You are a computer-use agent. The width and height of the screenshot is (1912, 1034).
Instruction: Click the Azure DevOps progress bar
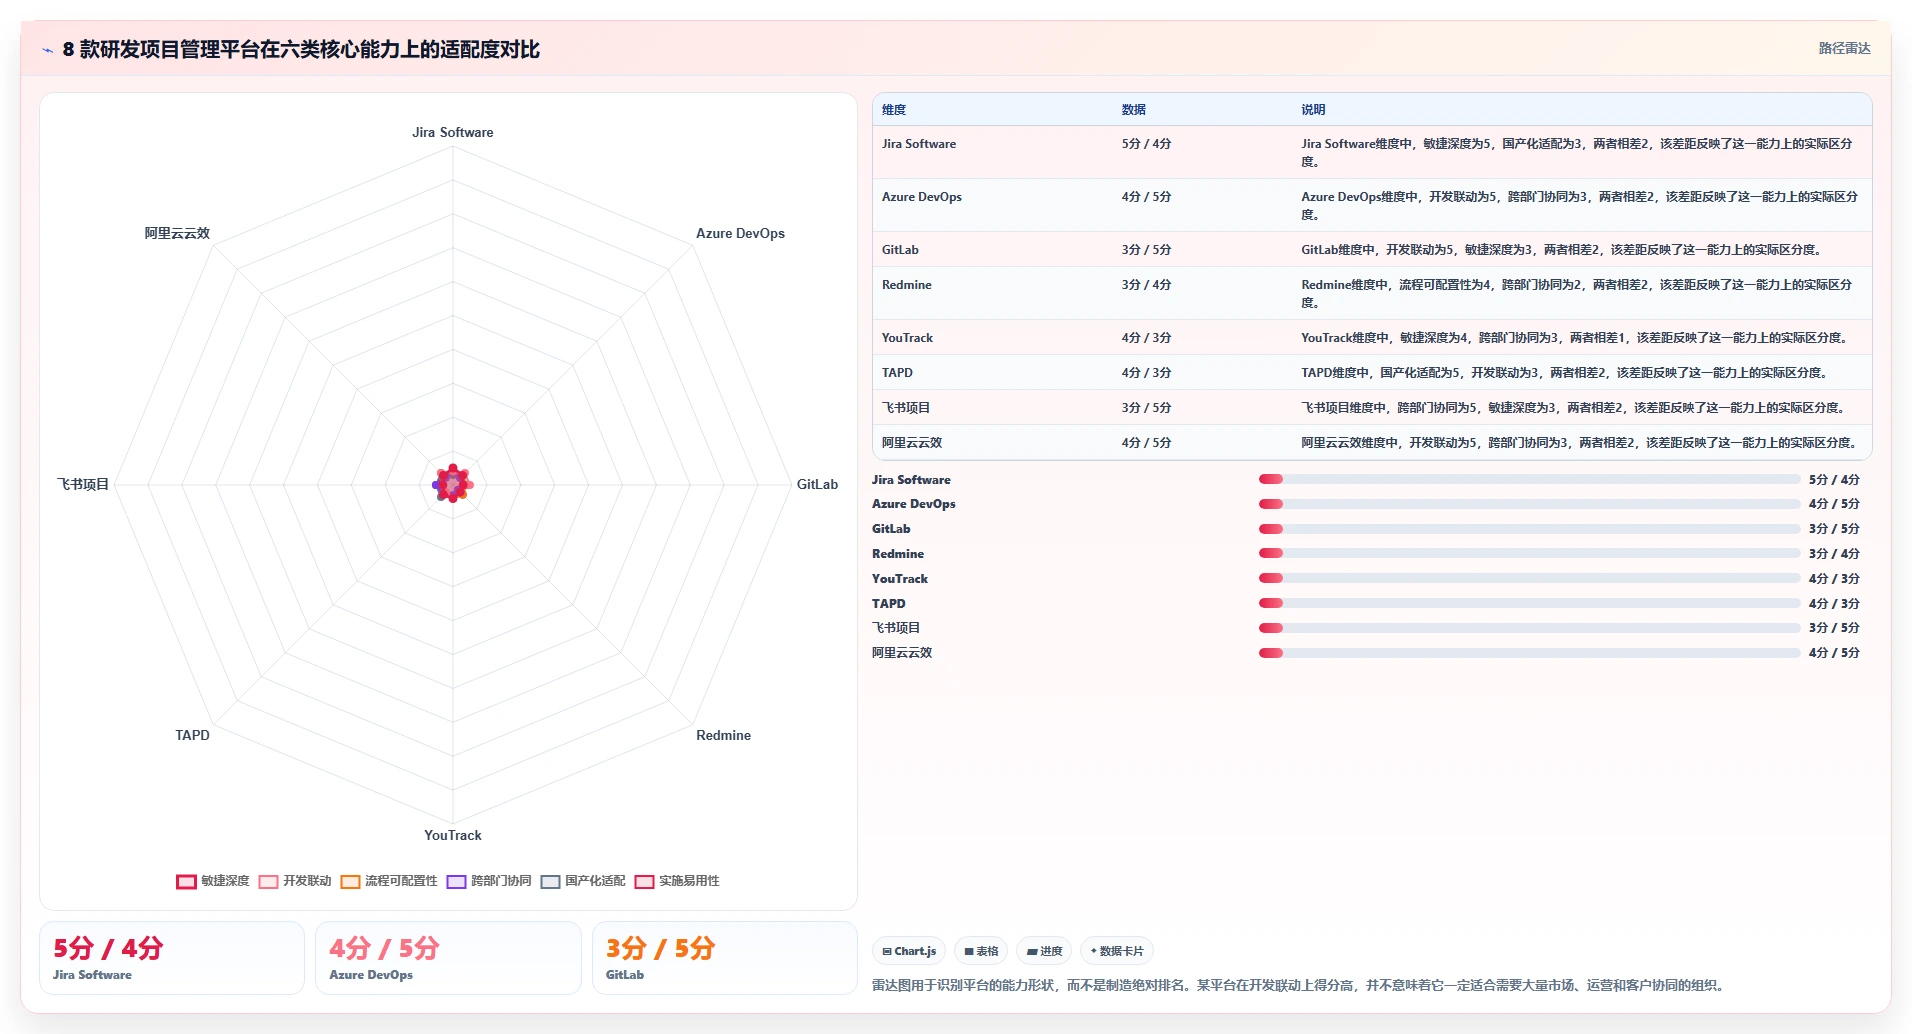1529,504
